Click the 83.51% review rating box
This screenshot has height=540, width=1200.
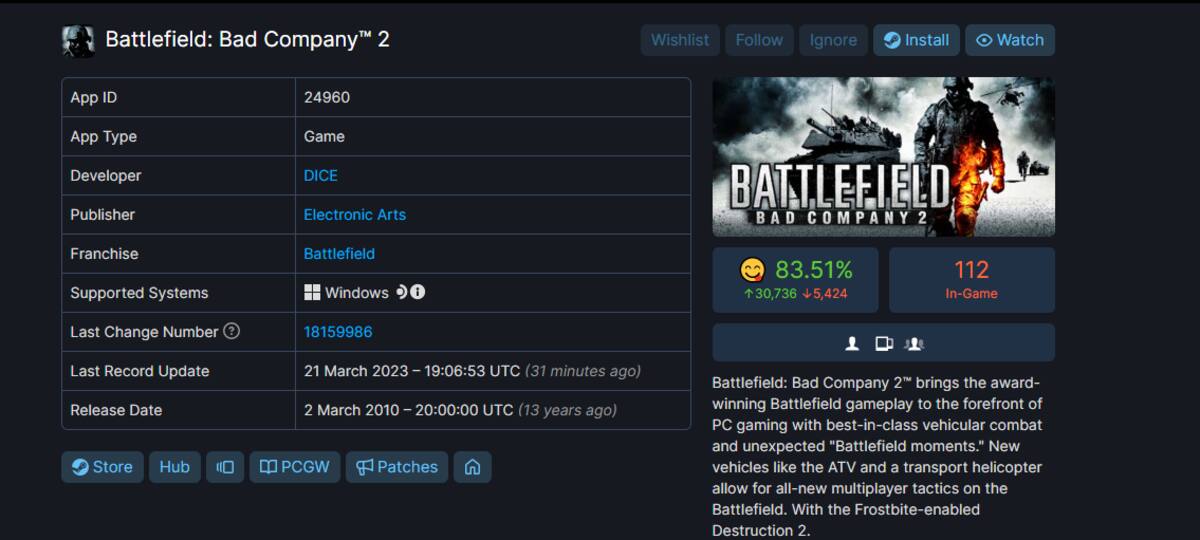coord(795,280)
